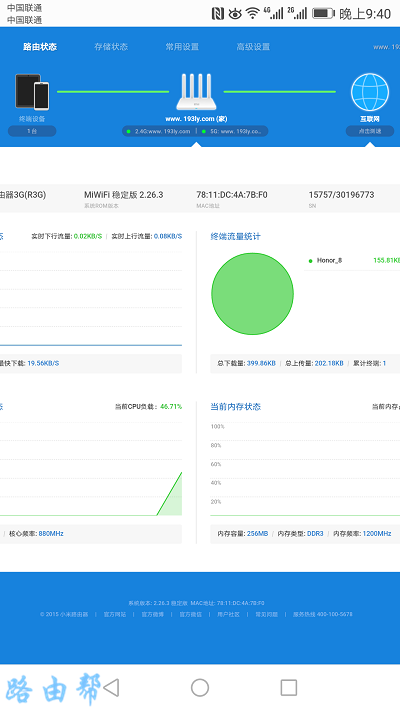Tap the green traffic pie chart
This screenshot has width=400, height=711.
(252, 294)
